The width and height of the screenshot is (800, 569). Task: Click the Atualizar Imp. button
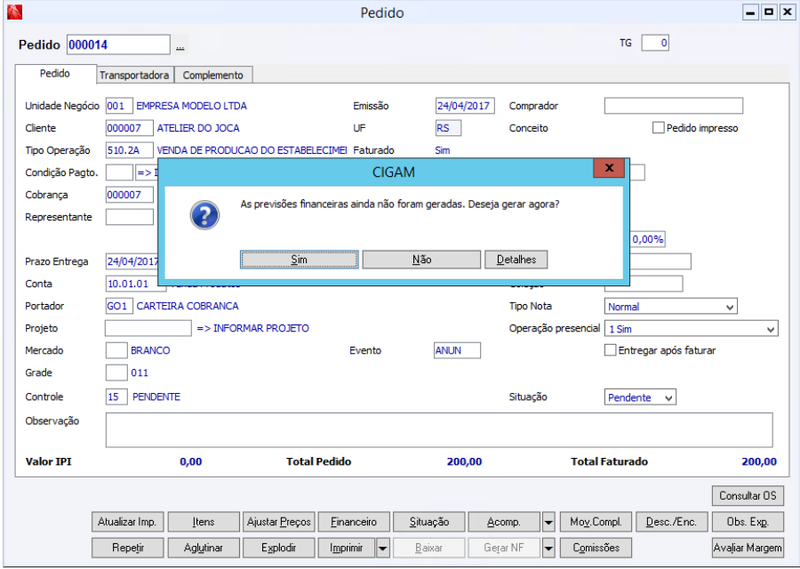tap(128, 522)
